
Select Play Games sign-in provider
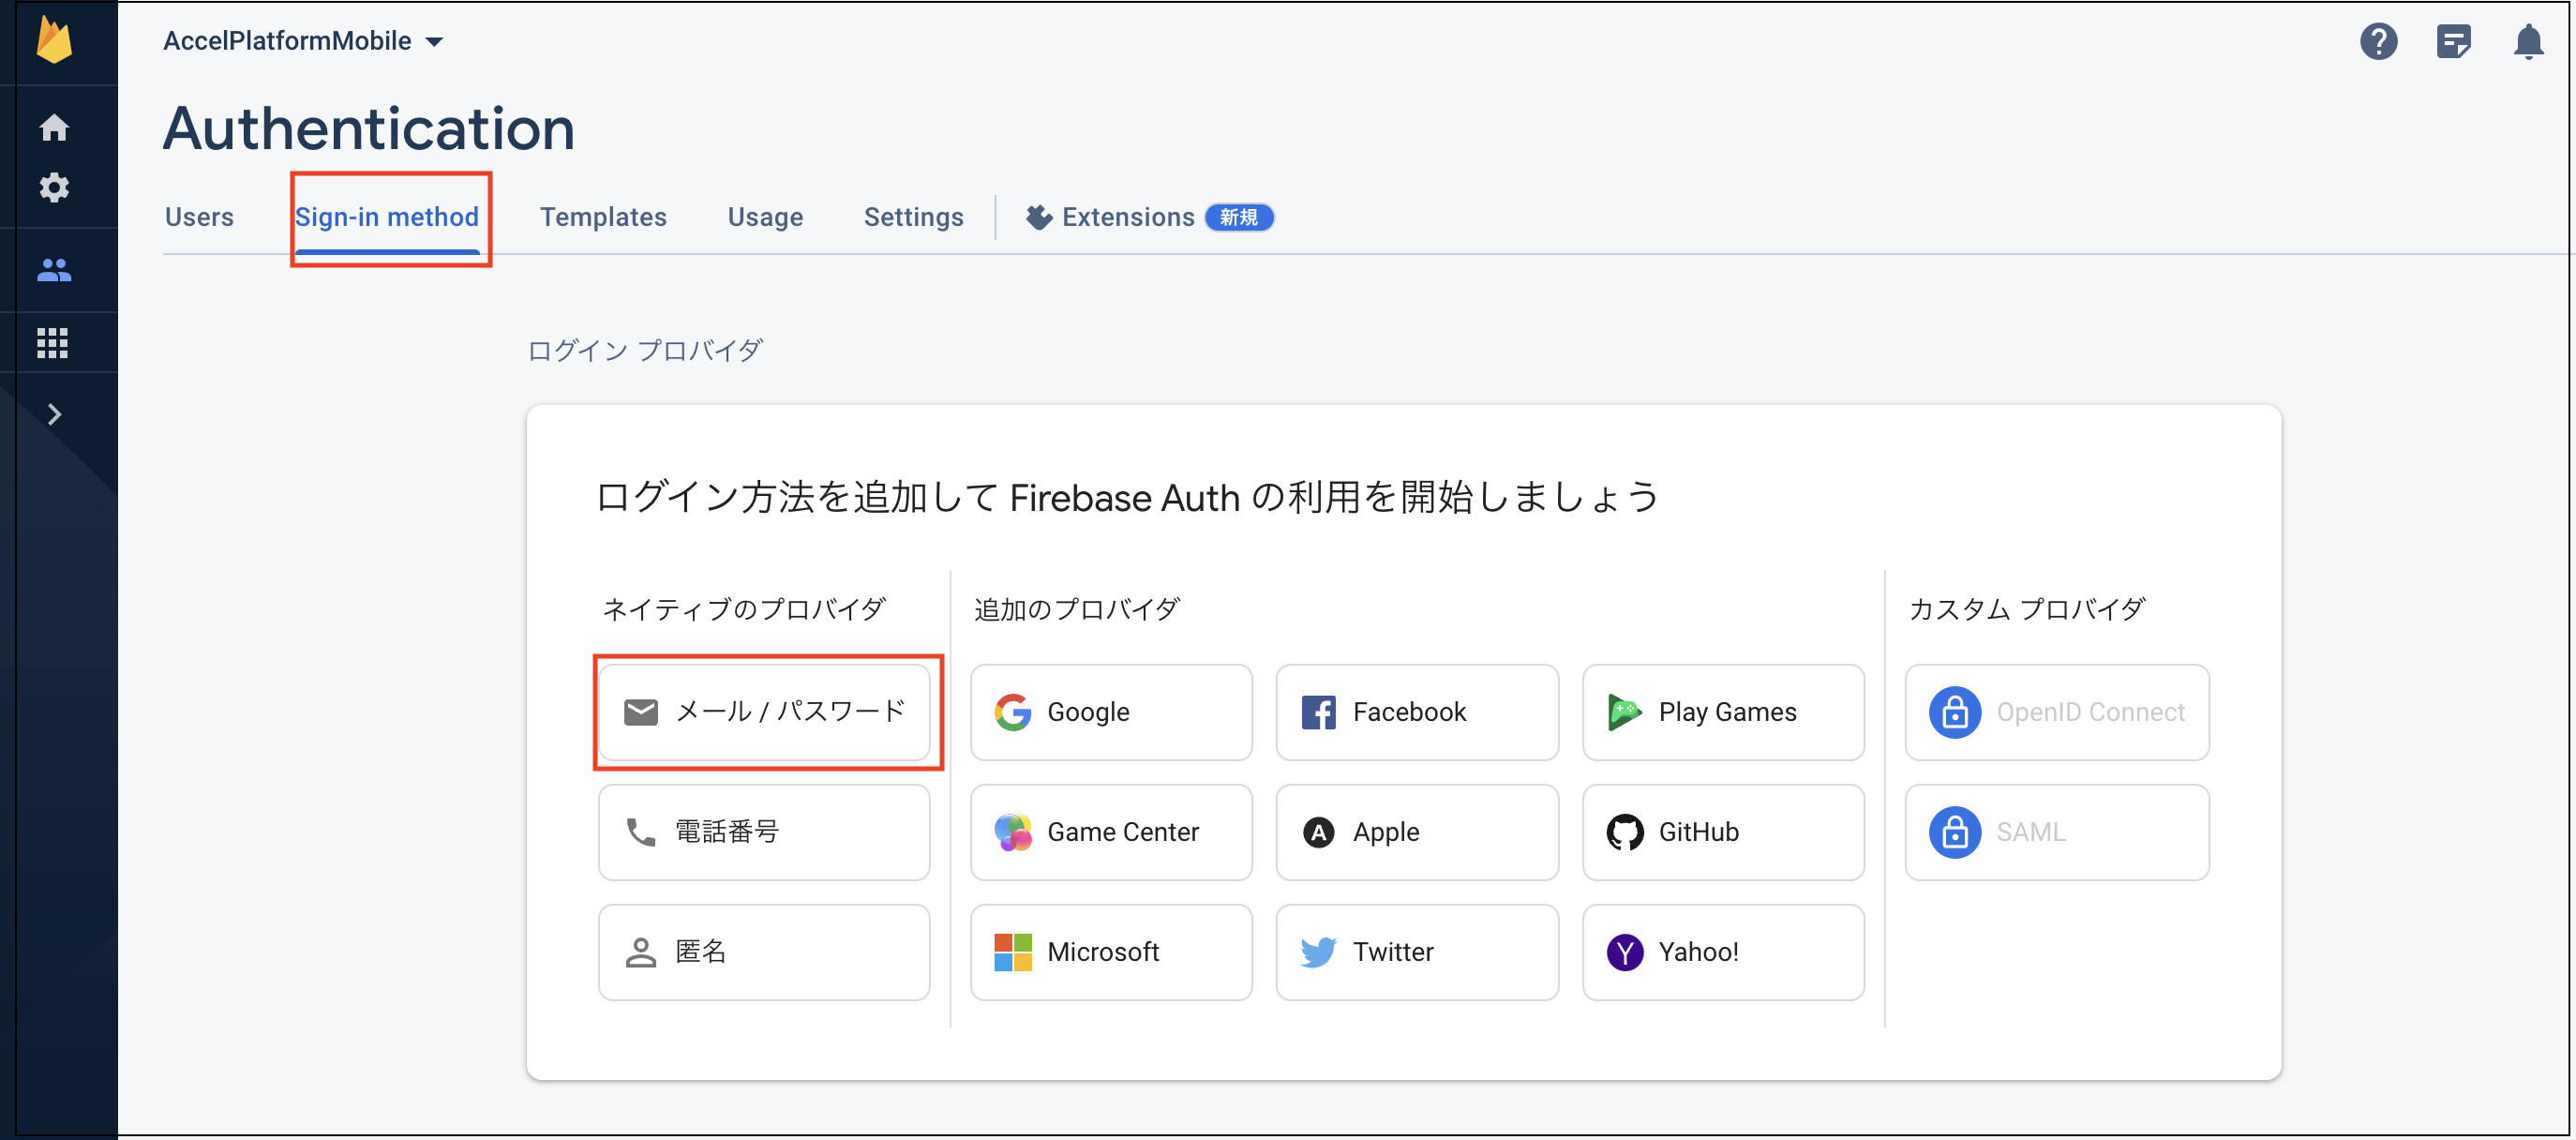(1723, 712)
